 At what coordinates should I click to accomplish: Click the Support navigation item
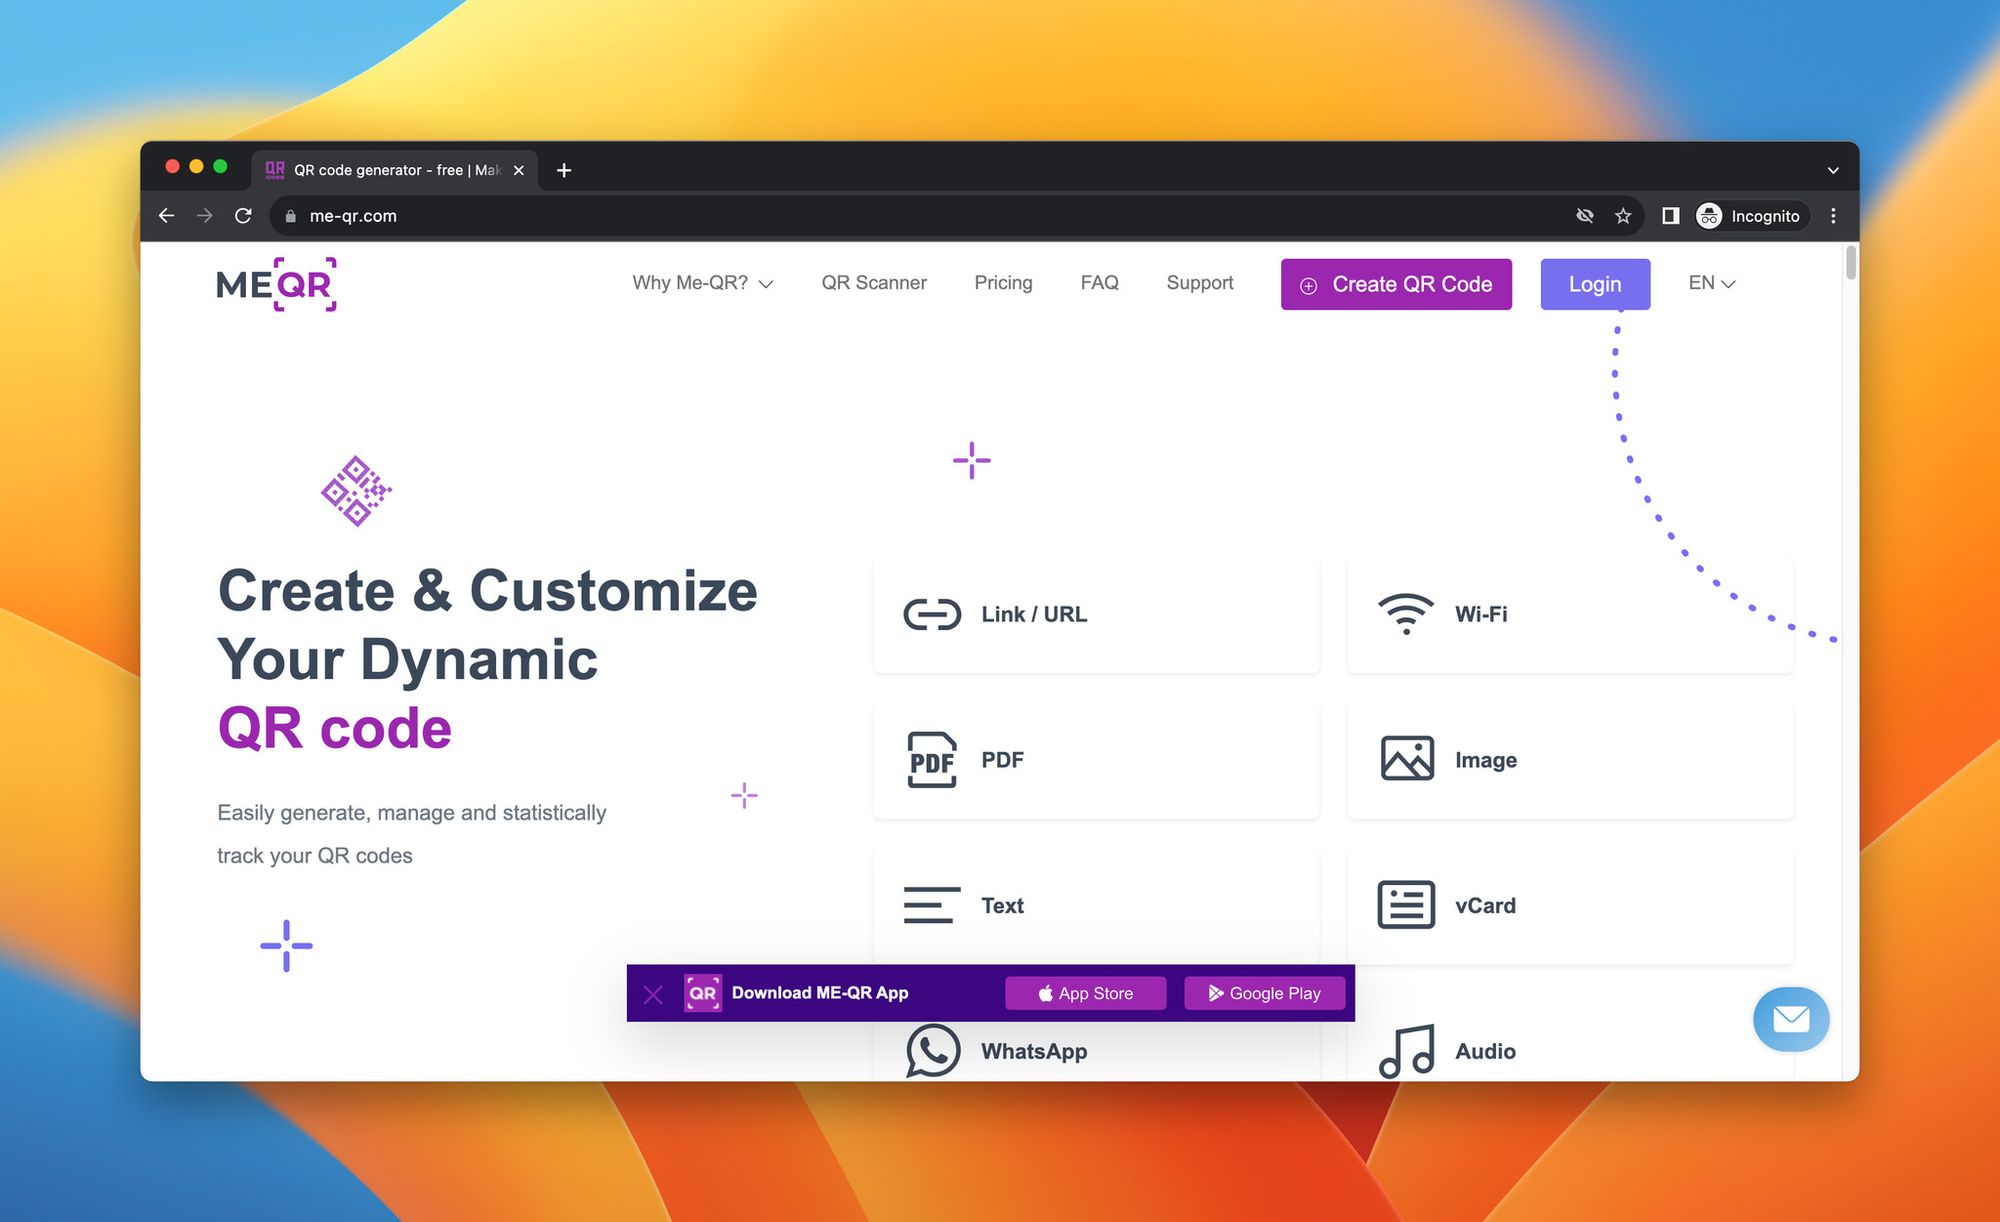1201,282
